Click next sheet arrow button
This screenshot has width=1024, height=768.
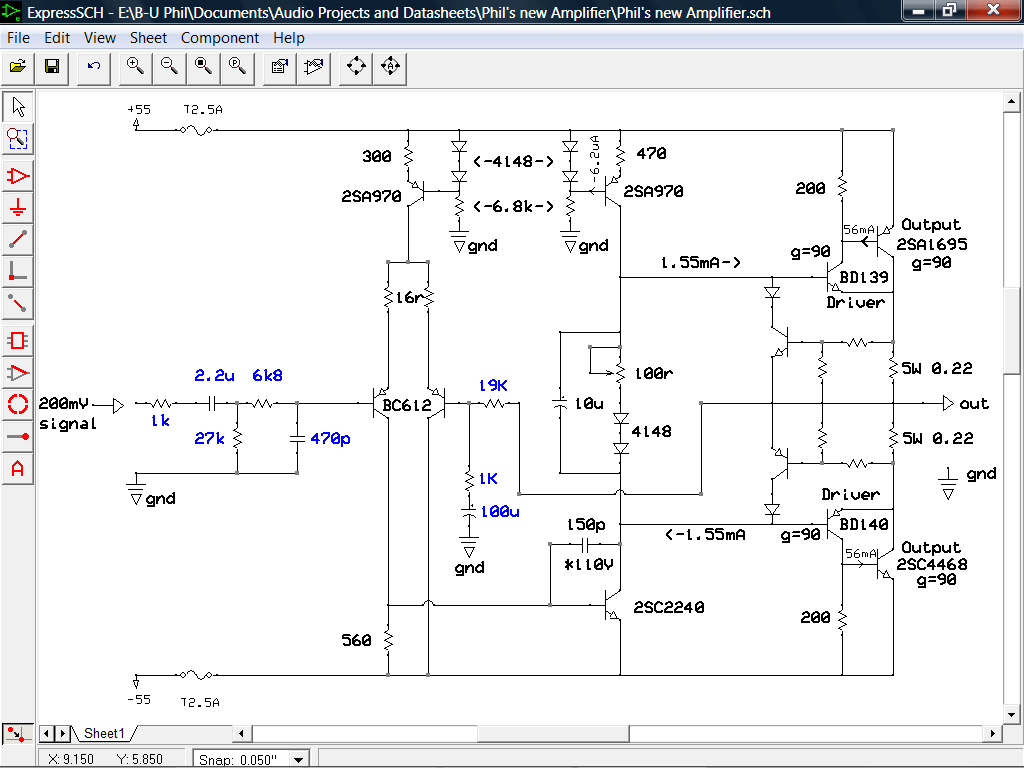[x=63, y=733]
